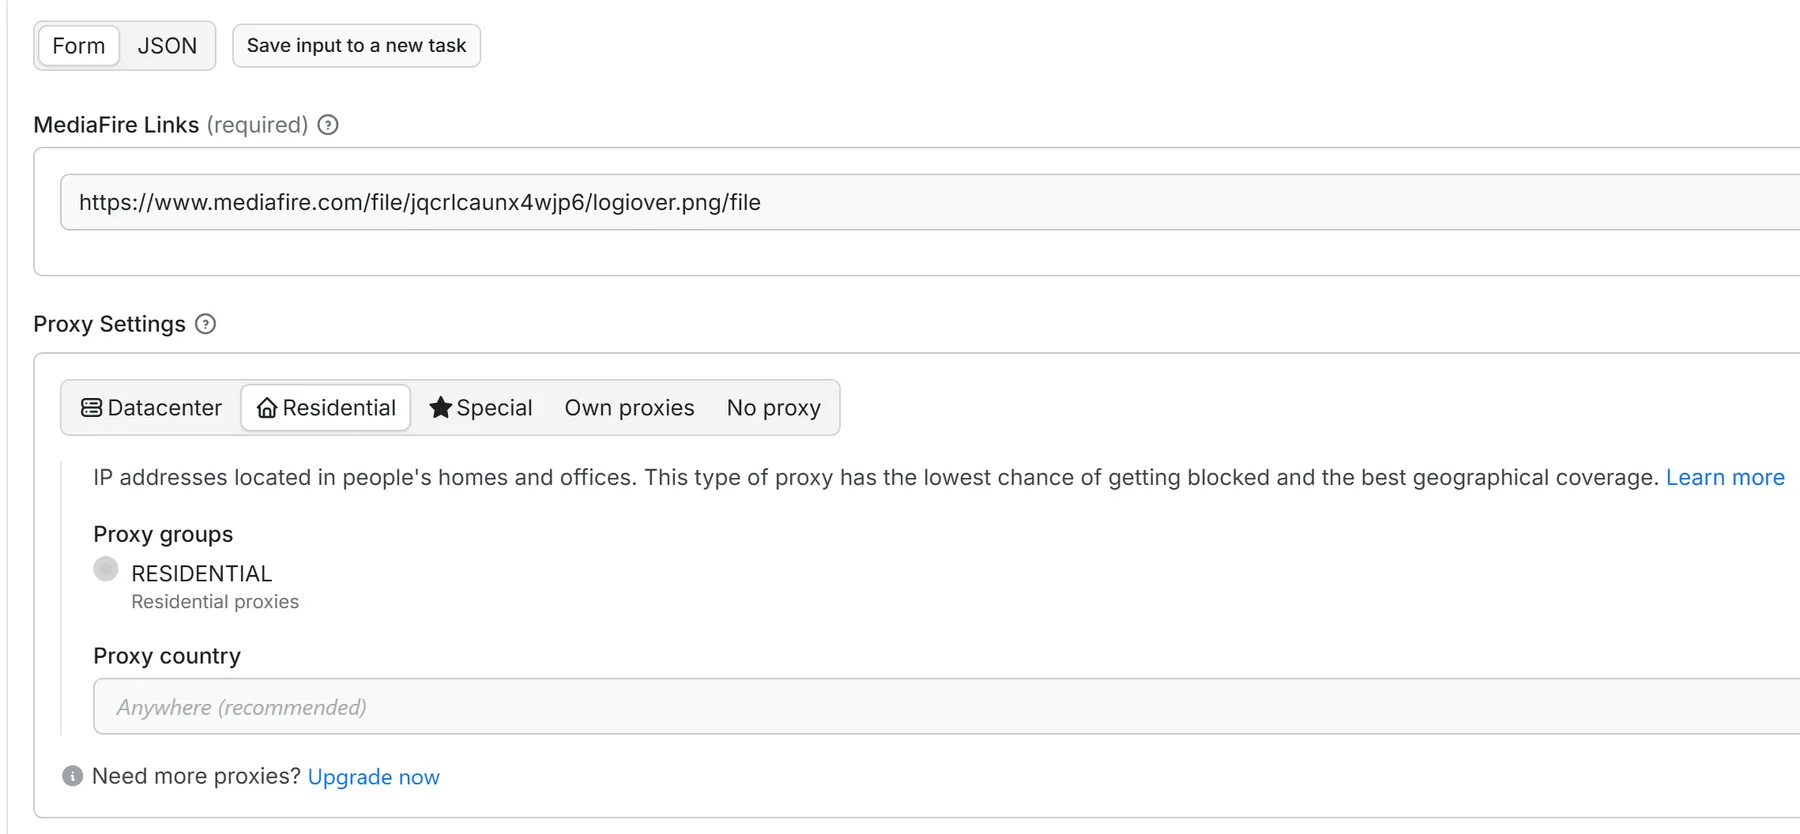
Task: Click the Special star icon
Action: click(x=441, y=407)
